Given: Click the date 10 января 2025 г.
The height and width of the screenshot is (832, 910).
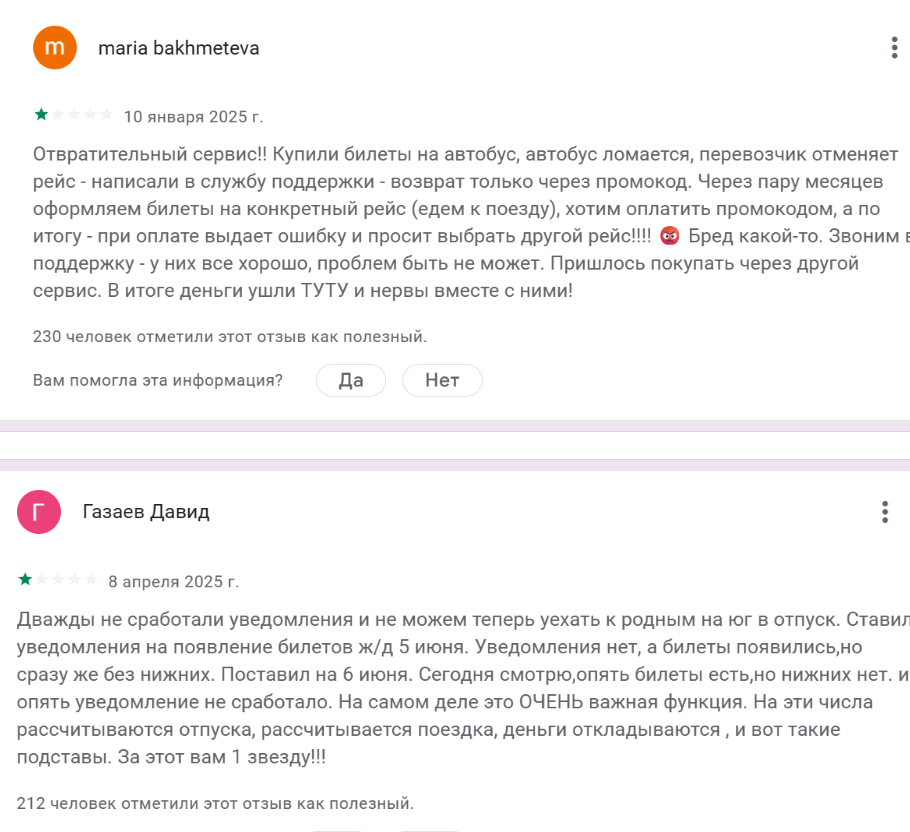Looking at the screenshot, I should point(193,116).
